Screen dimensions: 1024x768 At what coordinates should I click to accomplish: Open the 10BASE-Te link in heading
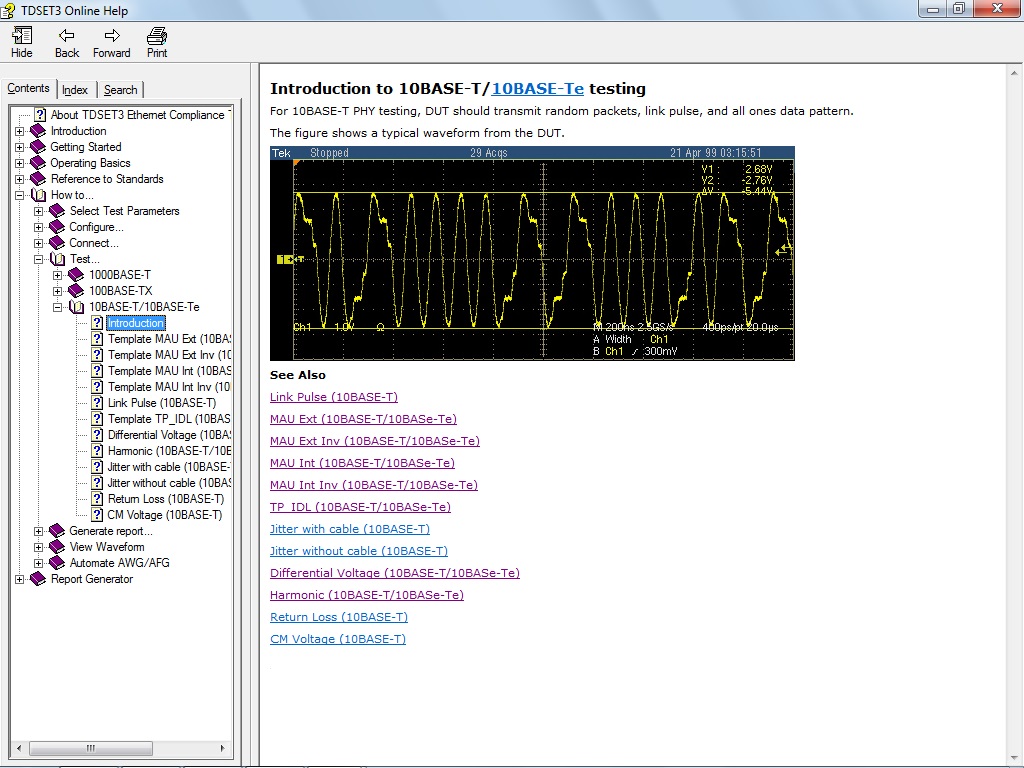click(537, 89)
